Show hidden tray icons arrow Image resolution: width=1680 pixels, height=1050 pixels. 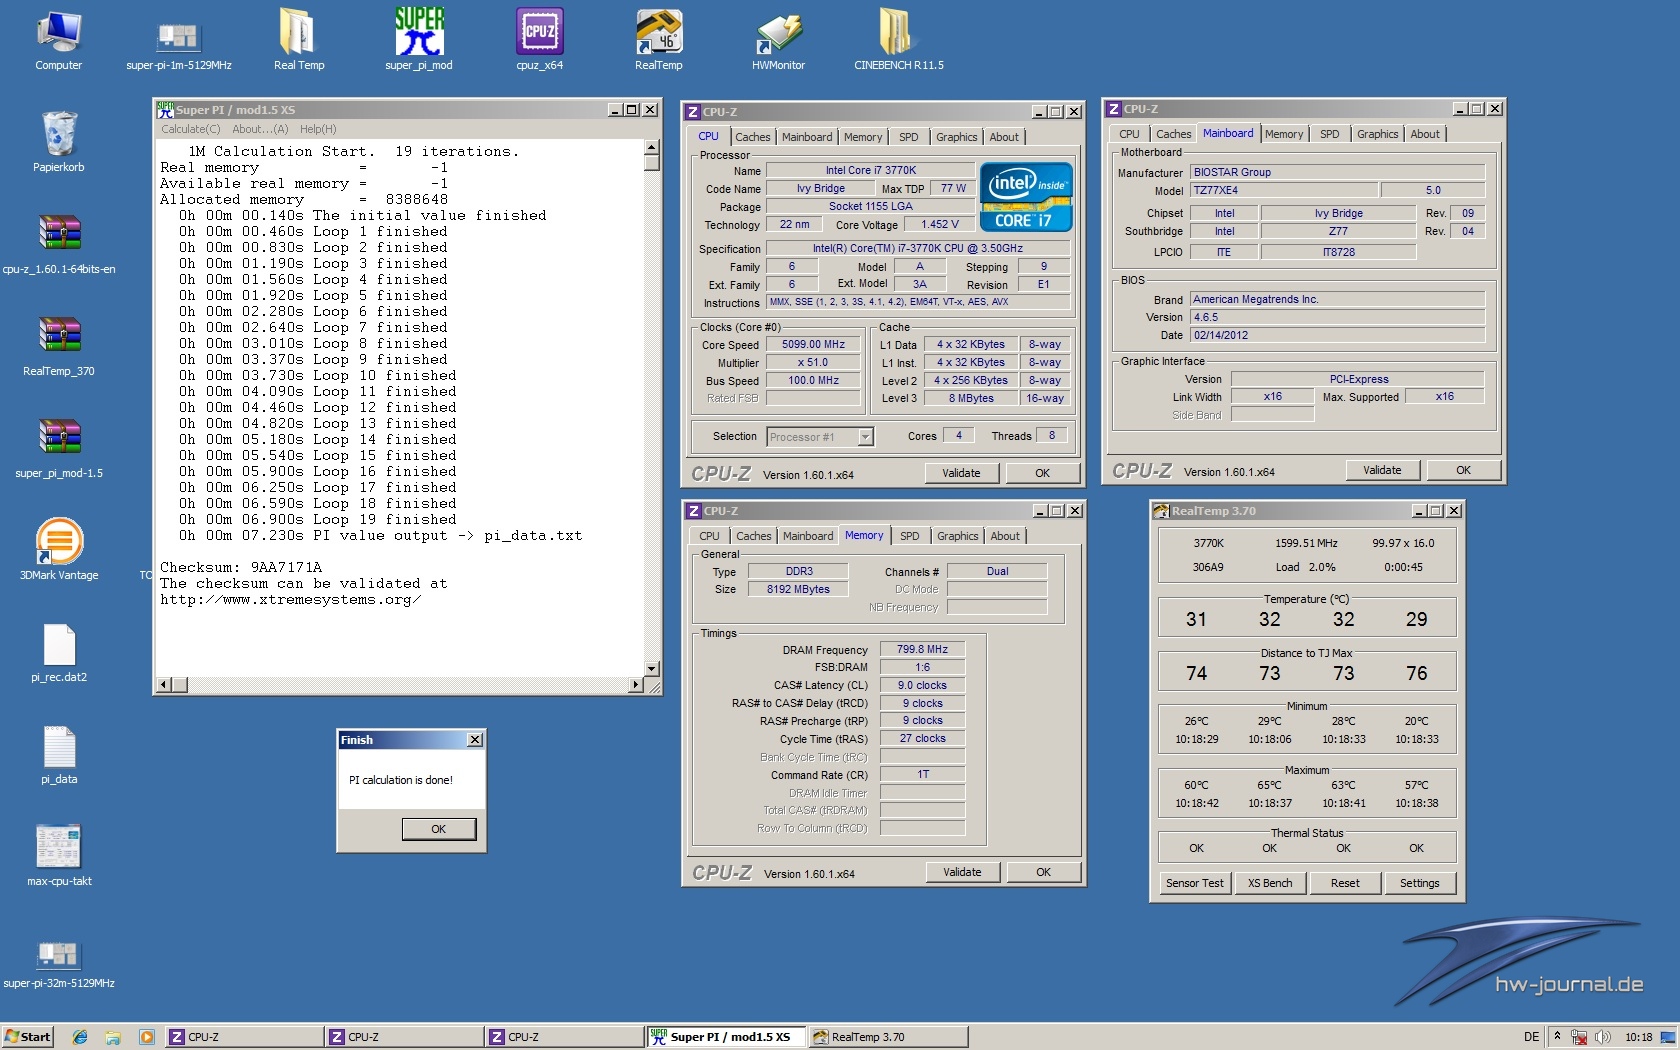[1557, 1037]
